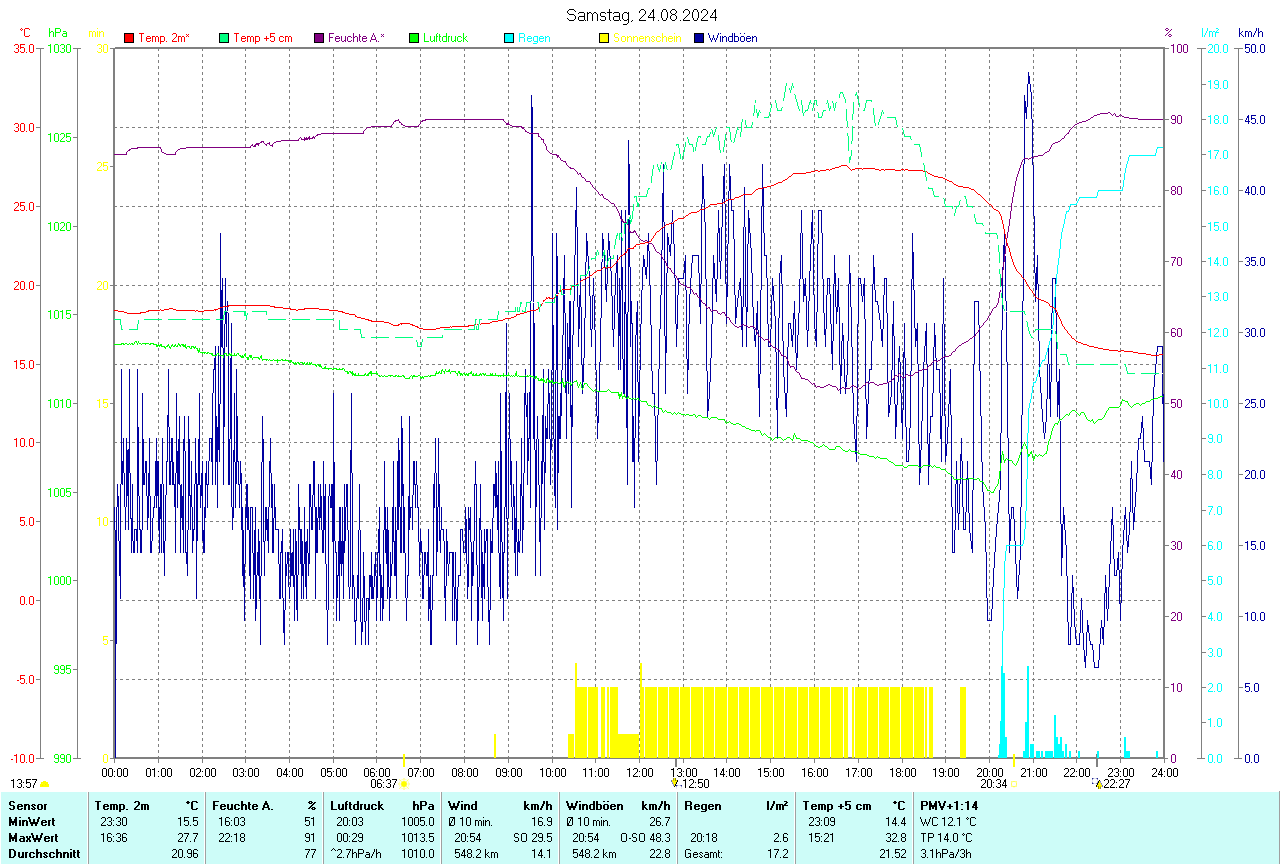Select the 'Temp. 2m*' legend label

tap(164, 38)
